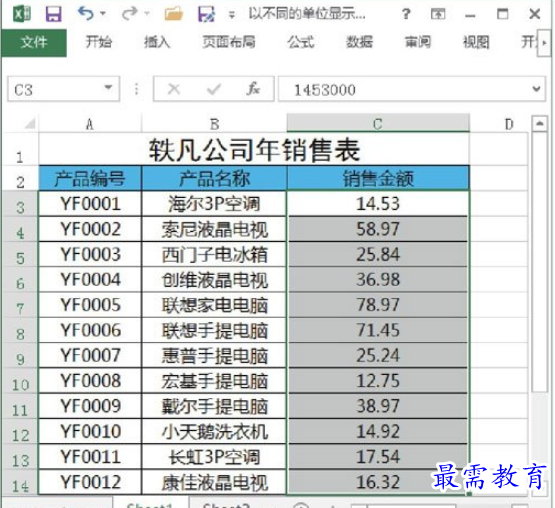Redo the last undone action

(129, 14)
